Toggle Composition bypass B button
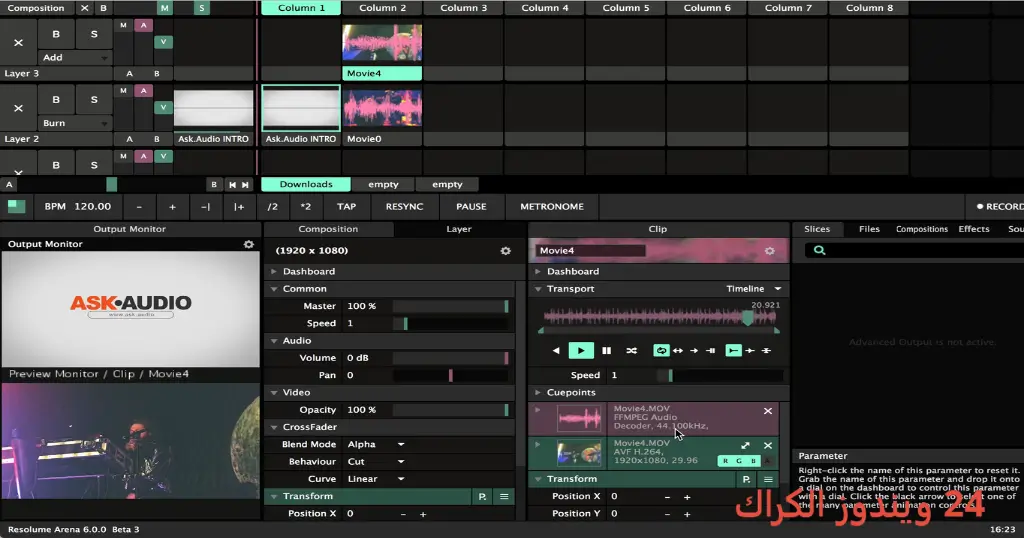 click(x=103, y=8)
